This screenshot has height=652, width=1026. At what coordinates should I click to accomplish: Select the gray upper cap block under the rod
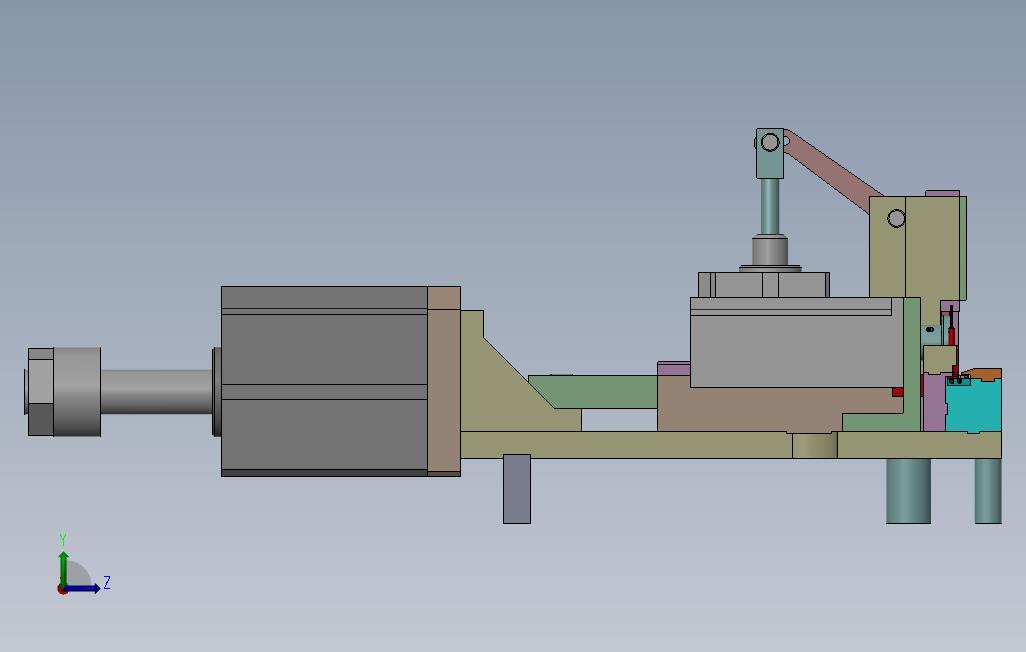(x=764, y=285)
